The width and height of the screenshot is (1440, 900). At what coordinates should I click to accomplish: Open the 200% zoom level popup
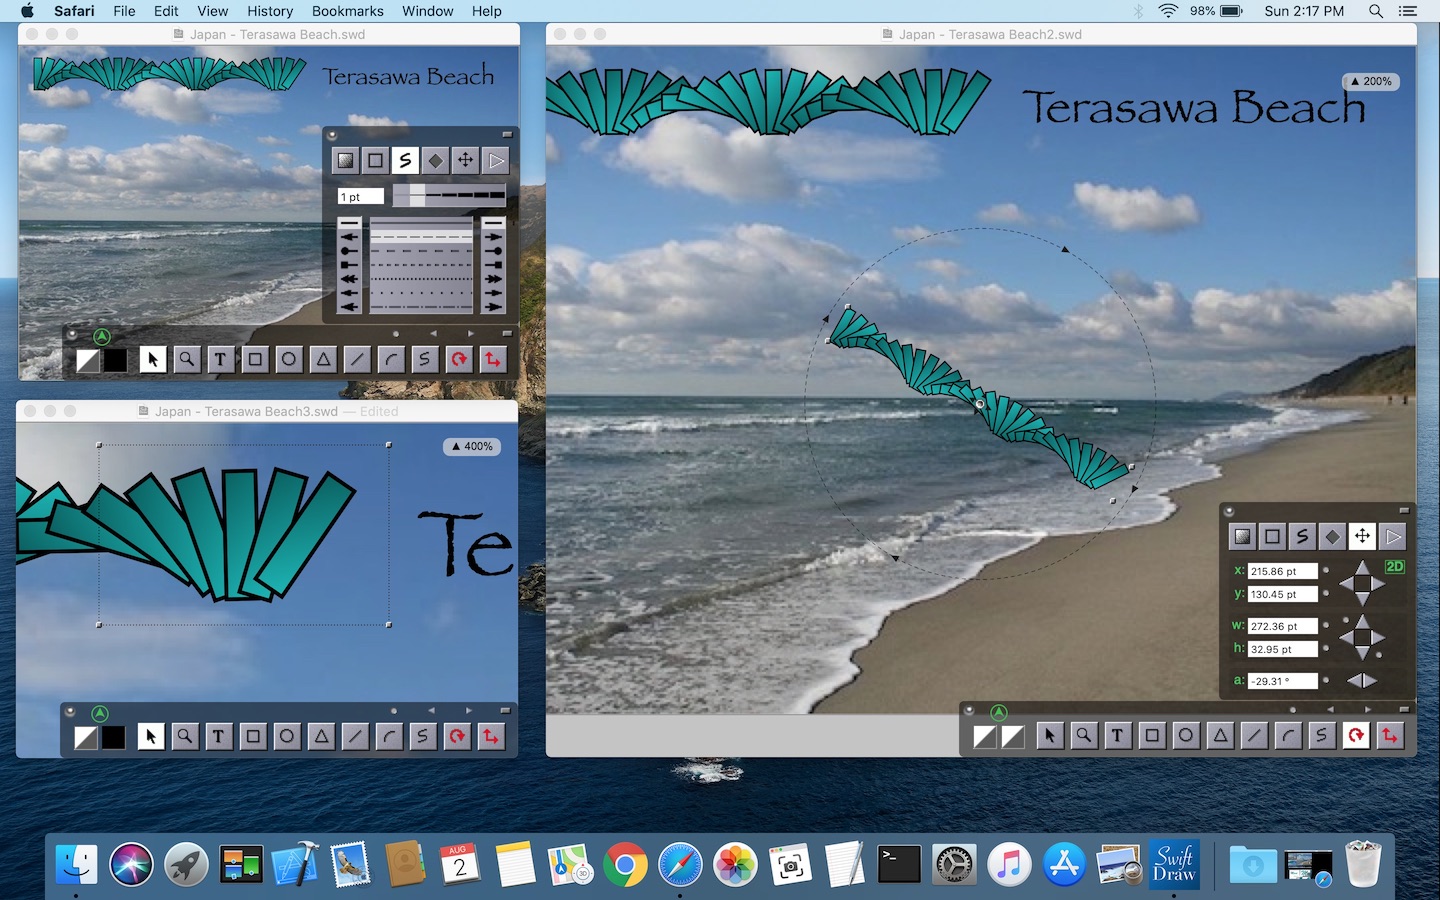pyautogui.click(x=1371, y=82)
